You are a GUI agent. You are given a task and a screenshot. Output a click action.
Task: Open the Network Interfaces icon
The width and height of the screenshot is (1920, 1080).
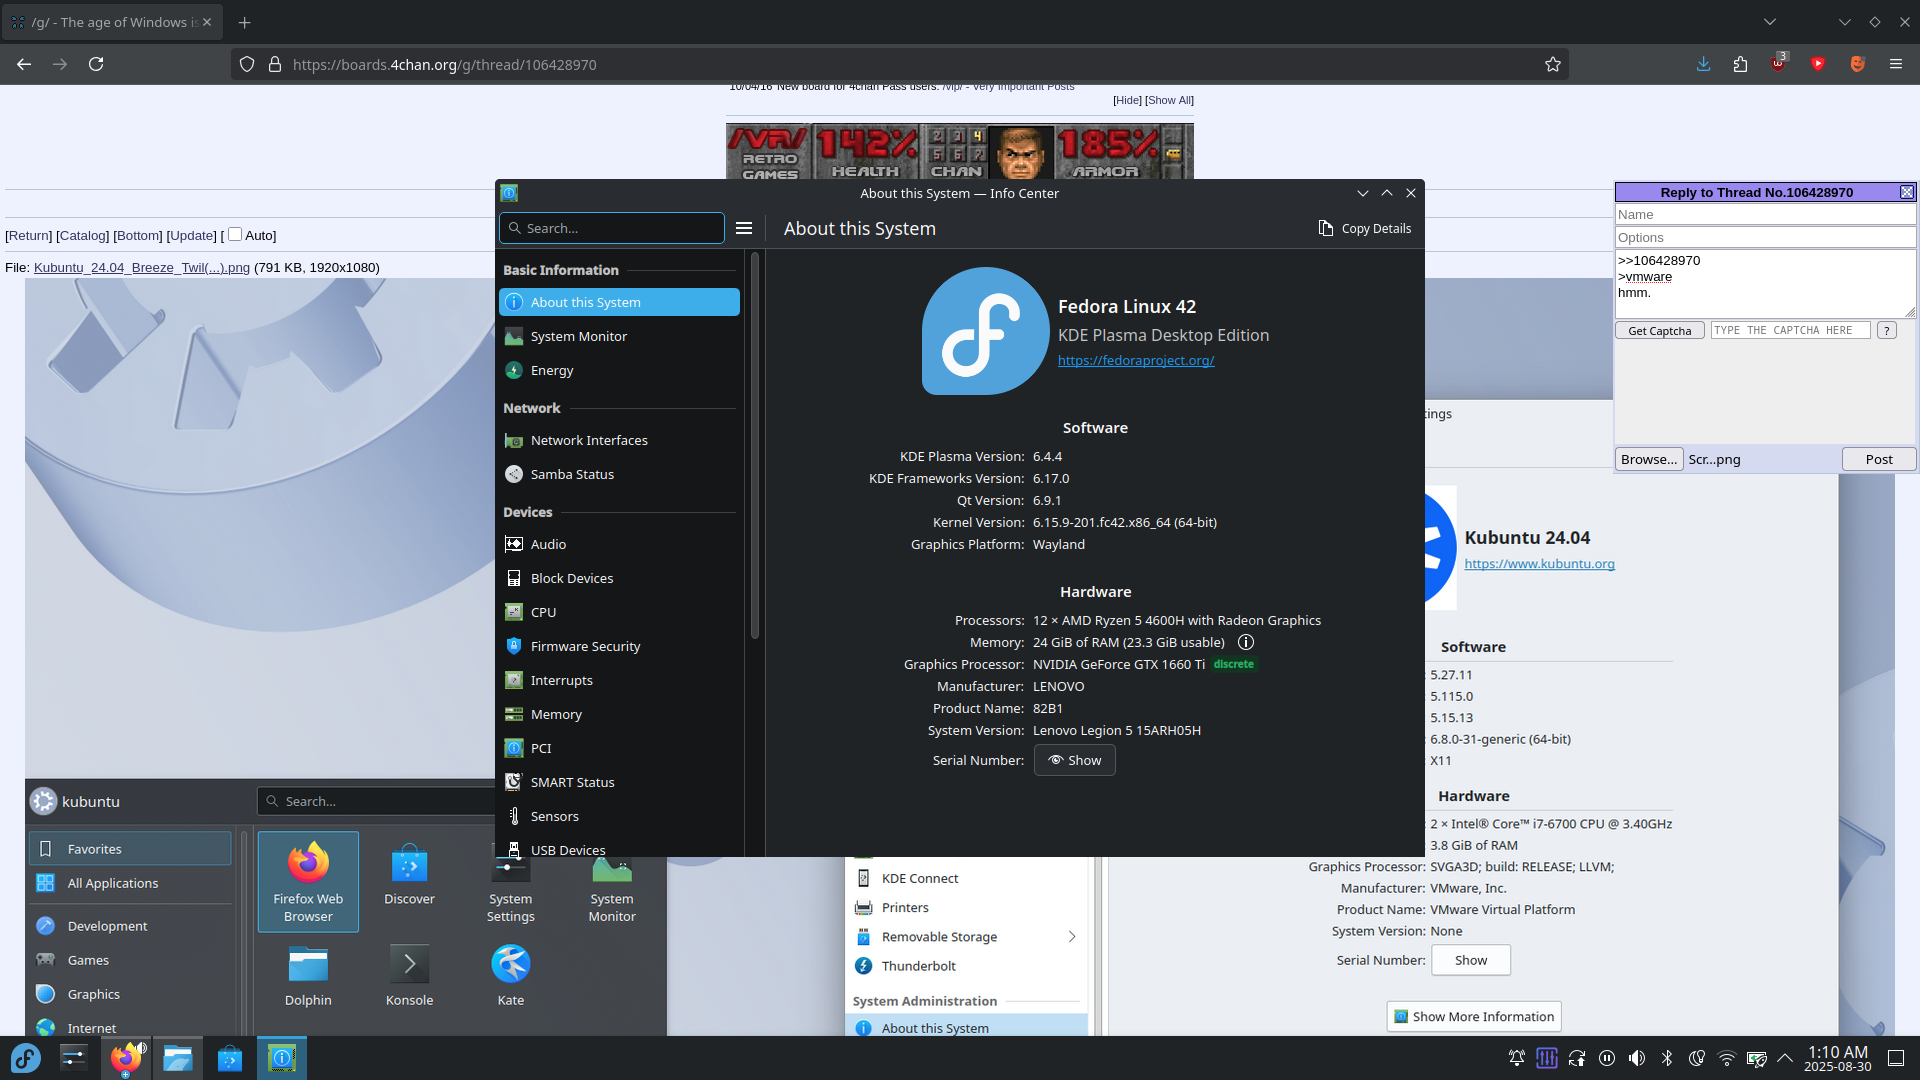pos(513,440)
